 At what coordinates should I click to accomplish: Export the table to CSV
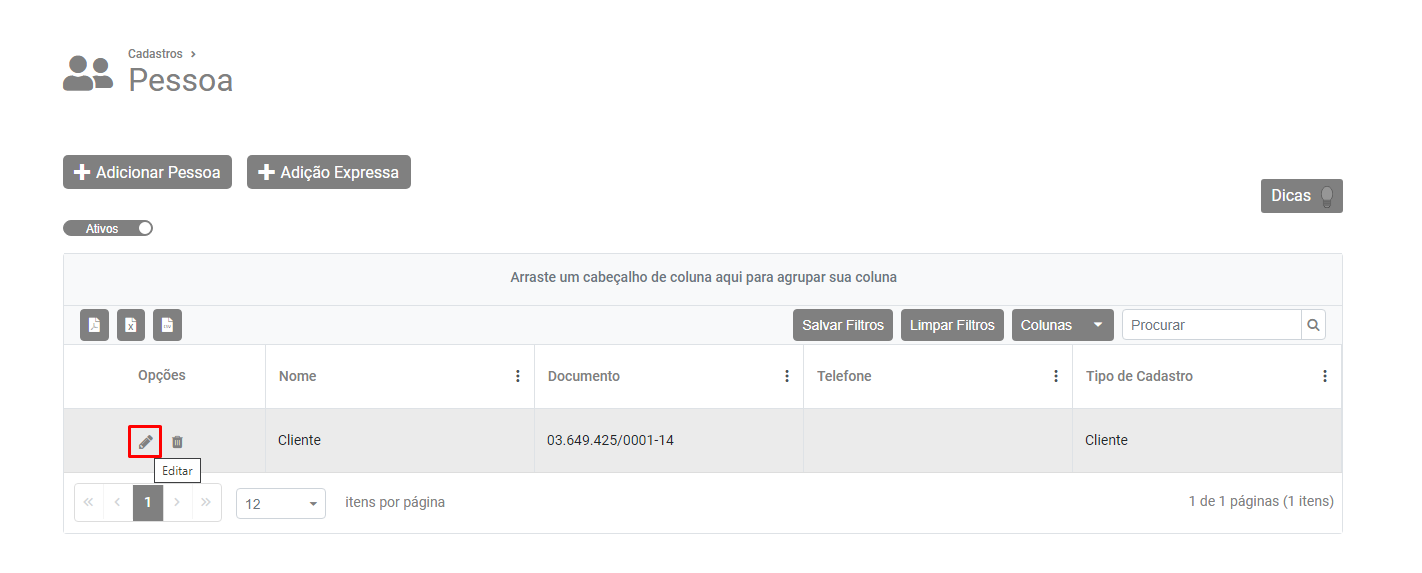(x=167, y=325)
